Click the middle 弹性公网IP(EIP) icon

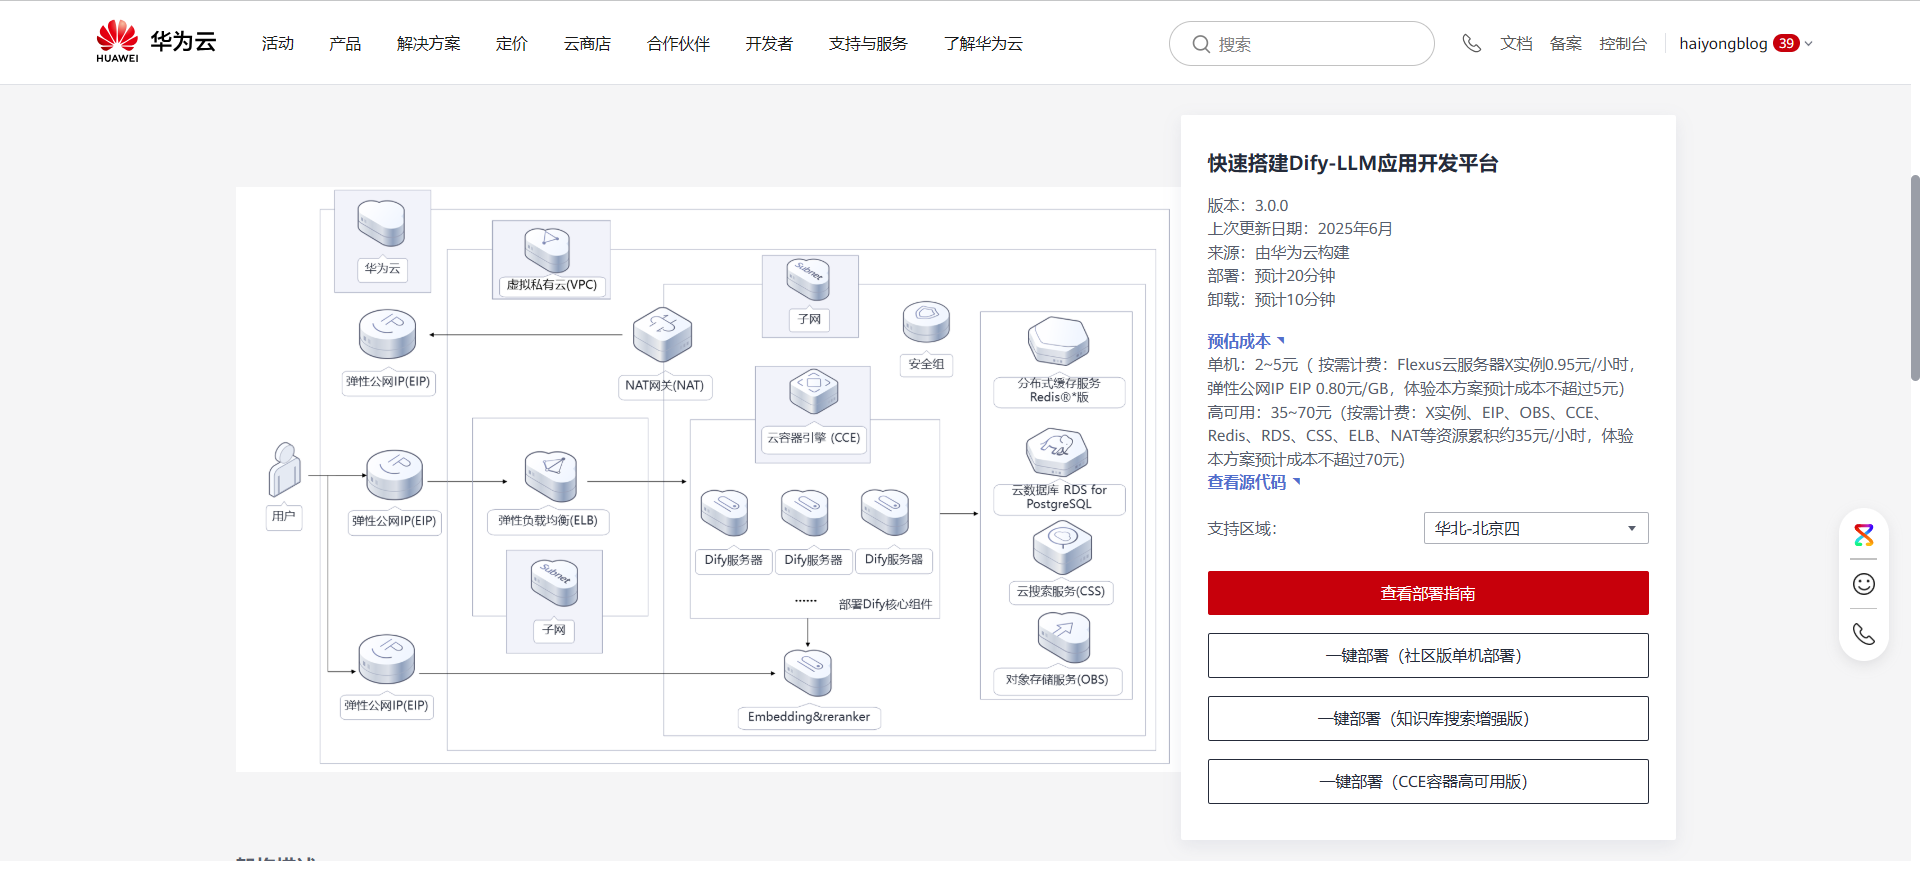pyautogui.click(x=395, y=474)
